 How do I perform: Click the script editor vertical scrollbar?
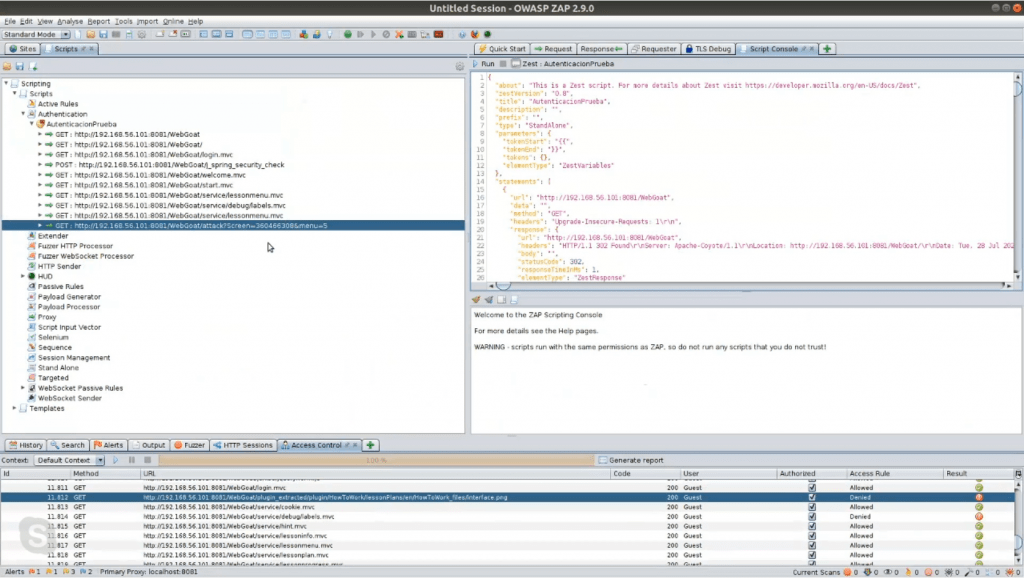click(x=1017, y=178)
